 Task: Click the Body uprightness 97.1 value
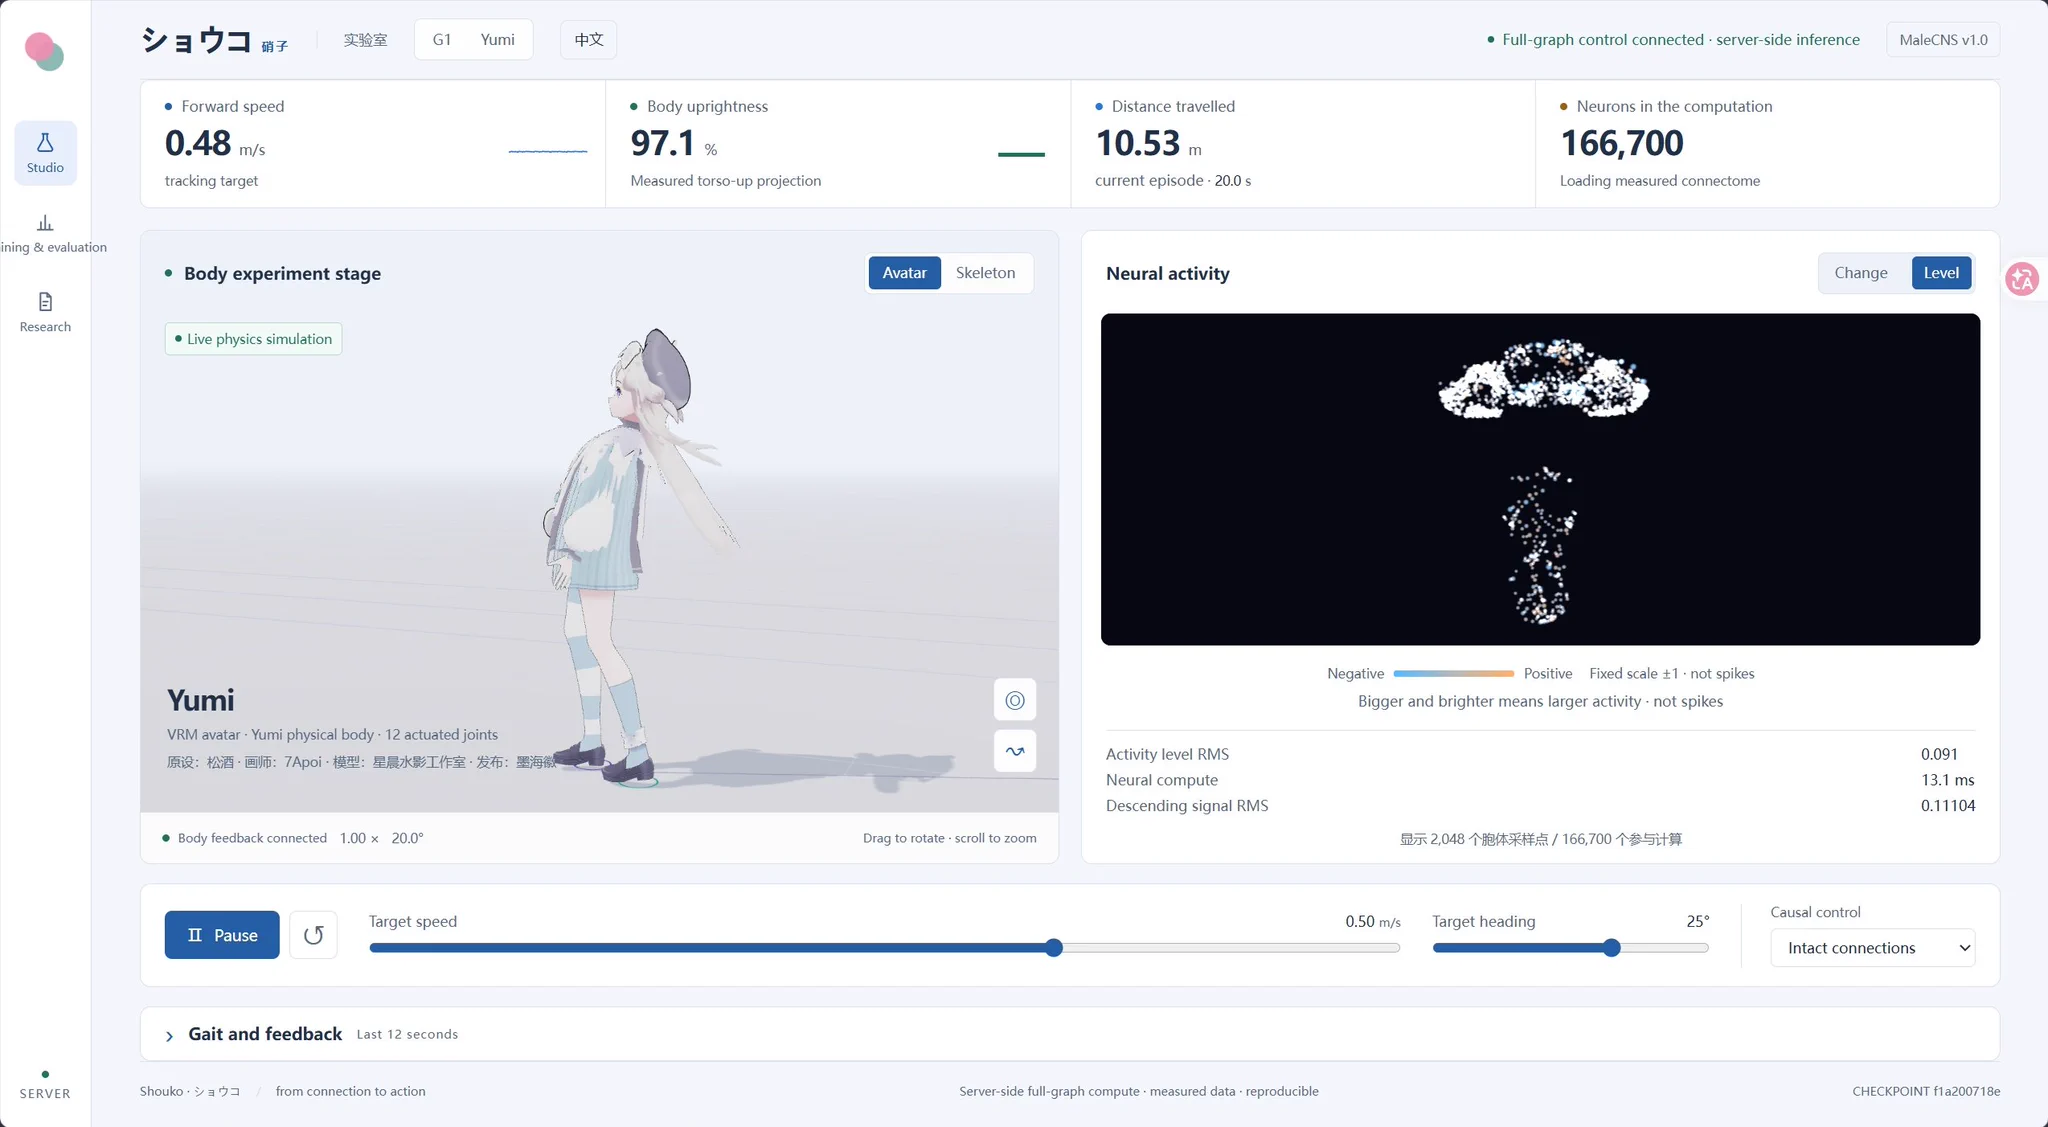point(662,144)
